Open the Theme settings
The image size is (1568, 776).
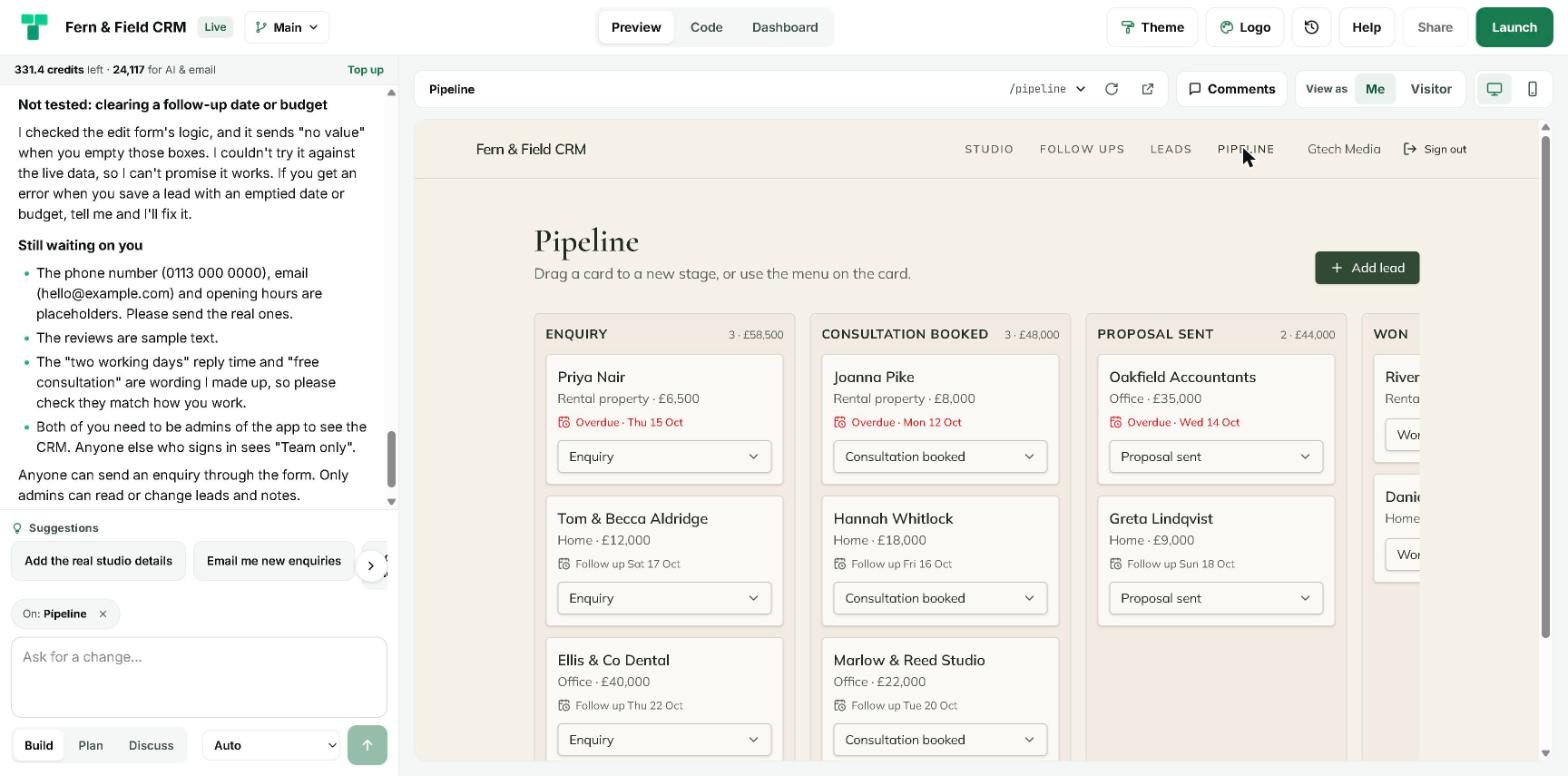pyautogui.click(x=1152, y=27)
